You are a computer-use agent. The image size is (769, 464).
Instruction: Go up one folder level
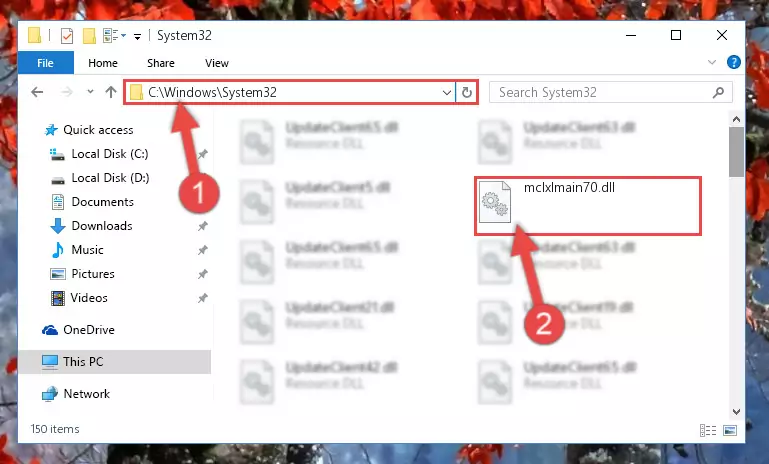point(111,92)
